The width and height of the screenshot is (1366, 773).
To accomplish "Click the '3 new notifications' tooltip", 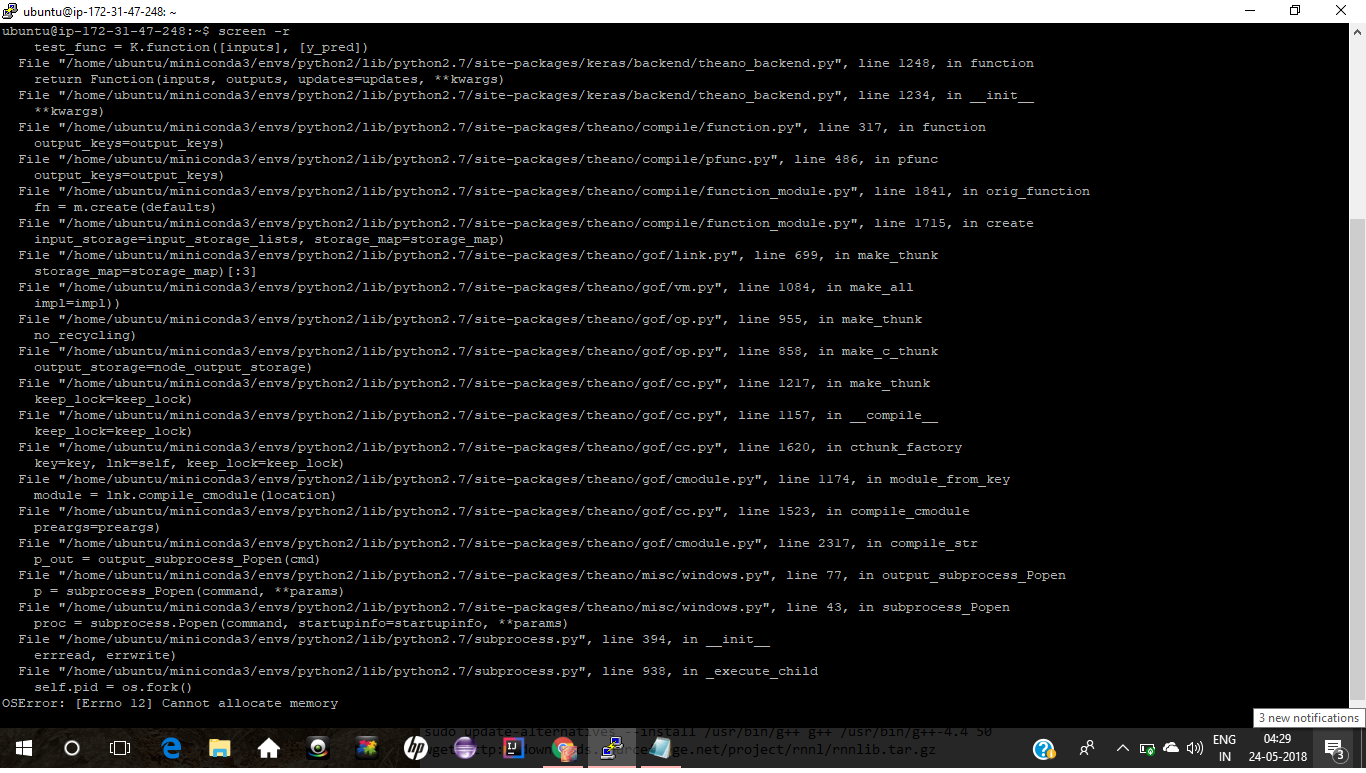I will [1308, 718].
